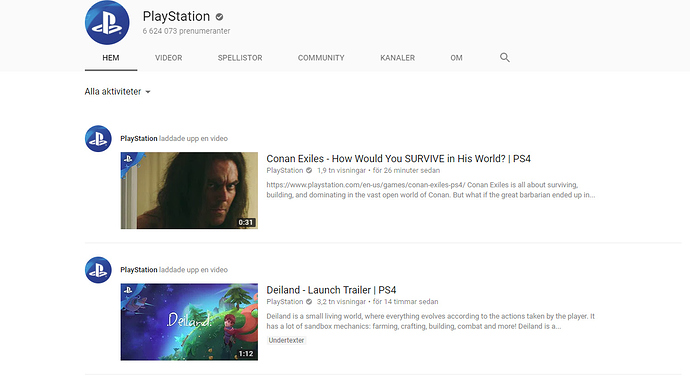This screenshot has width=690, height=379.
Task: Open Deiland - Launch Trailer title link
Action: (x=331, y=290)
